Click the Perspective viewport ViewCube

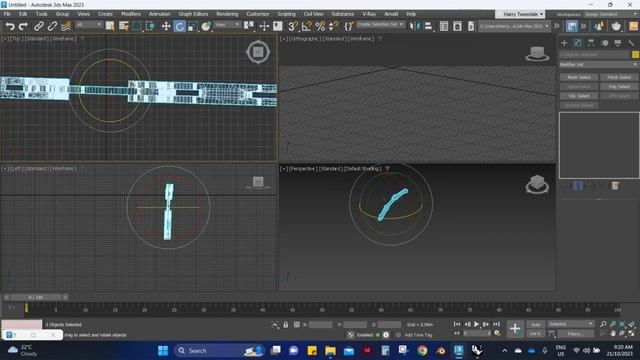(x=537, y=184)
